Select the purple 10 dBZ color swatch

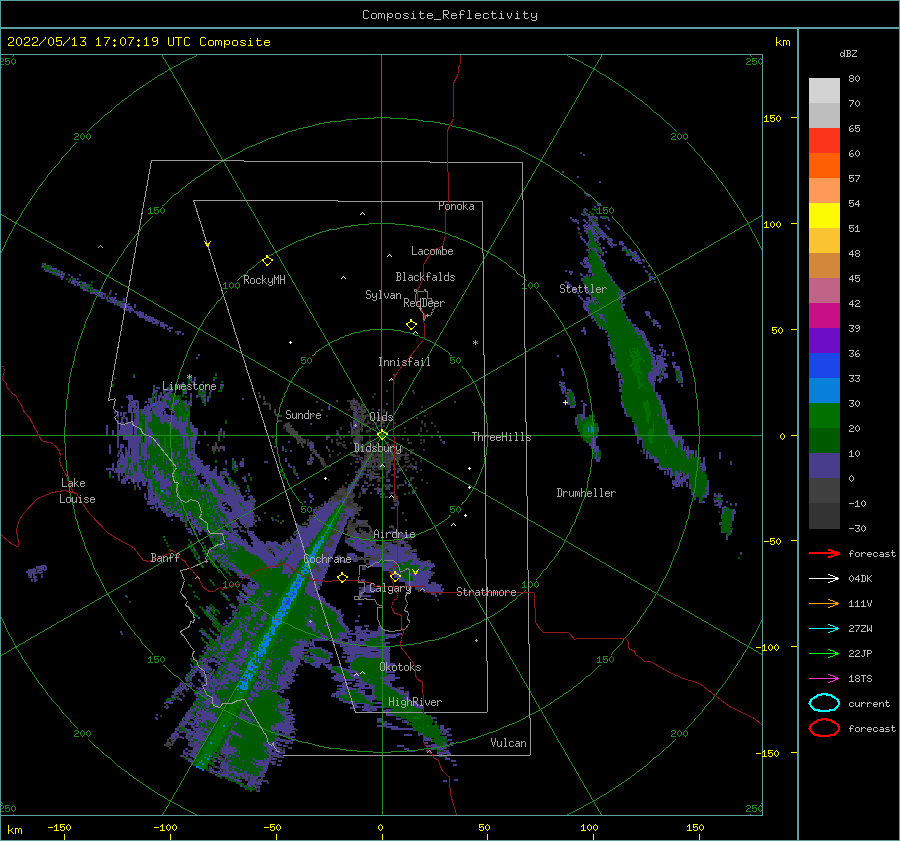pos(824,465)
